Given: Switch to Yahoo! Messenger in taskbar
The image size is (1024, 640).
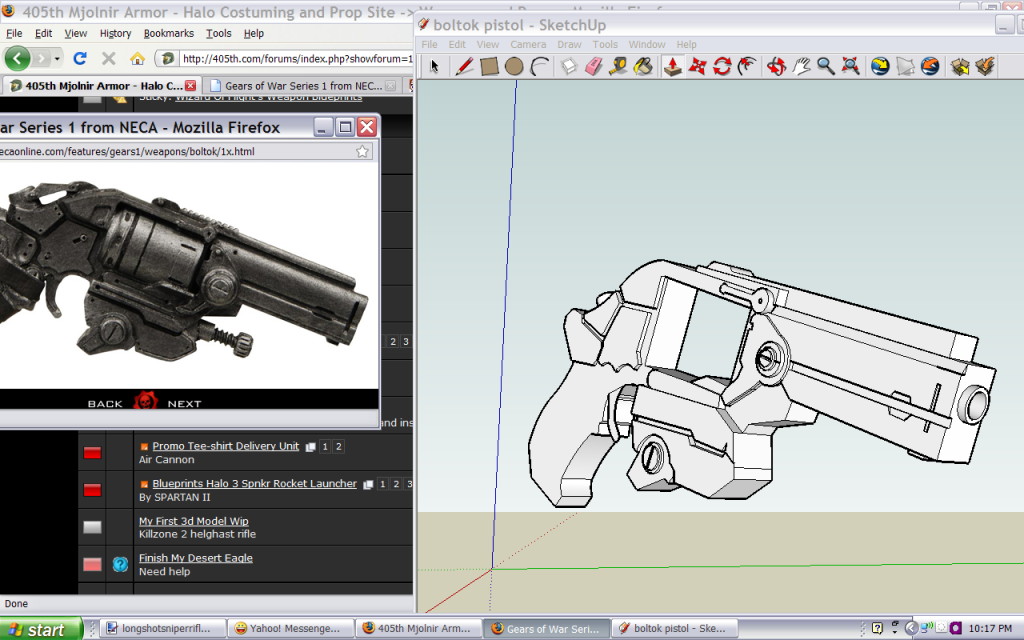Looking at the screenshot, I should coord(291,628).
